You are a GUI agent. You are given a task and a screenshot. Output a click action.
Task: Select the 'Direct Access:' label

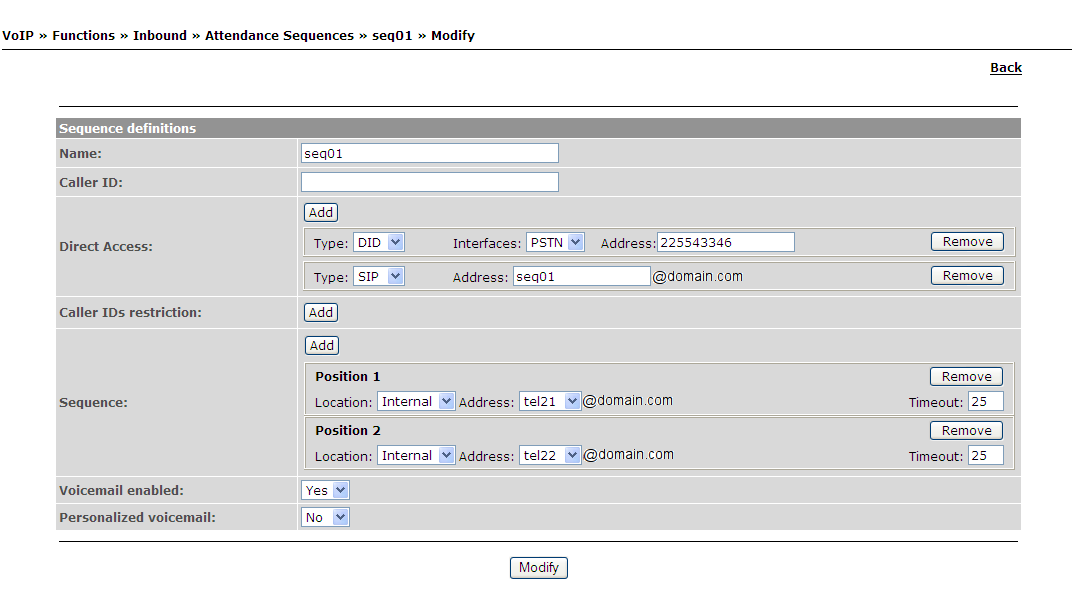106,247
